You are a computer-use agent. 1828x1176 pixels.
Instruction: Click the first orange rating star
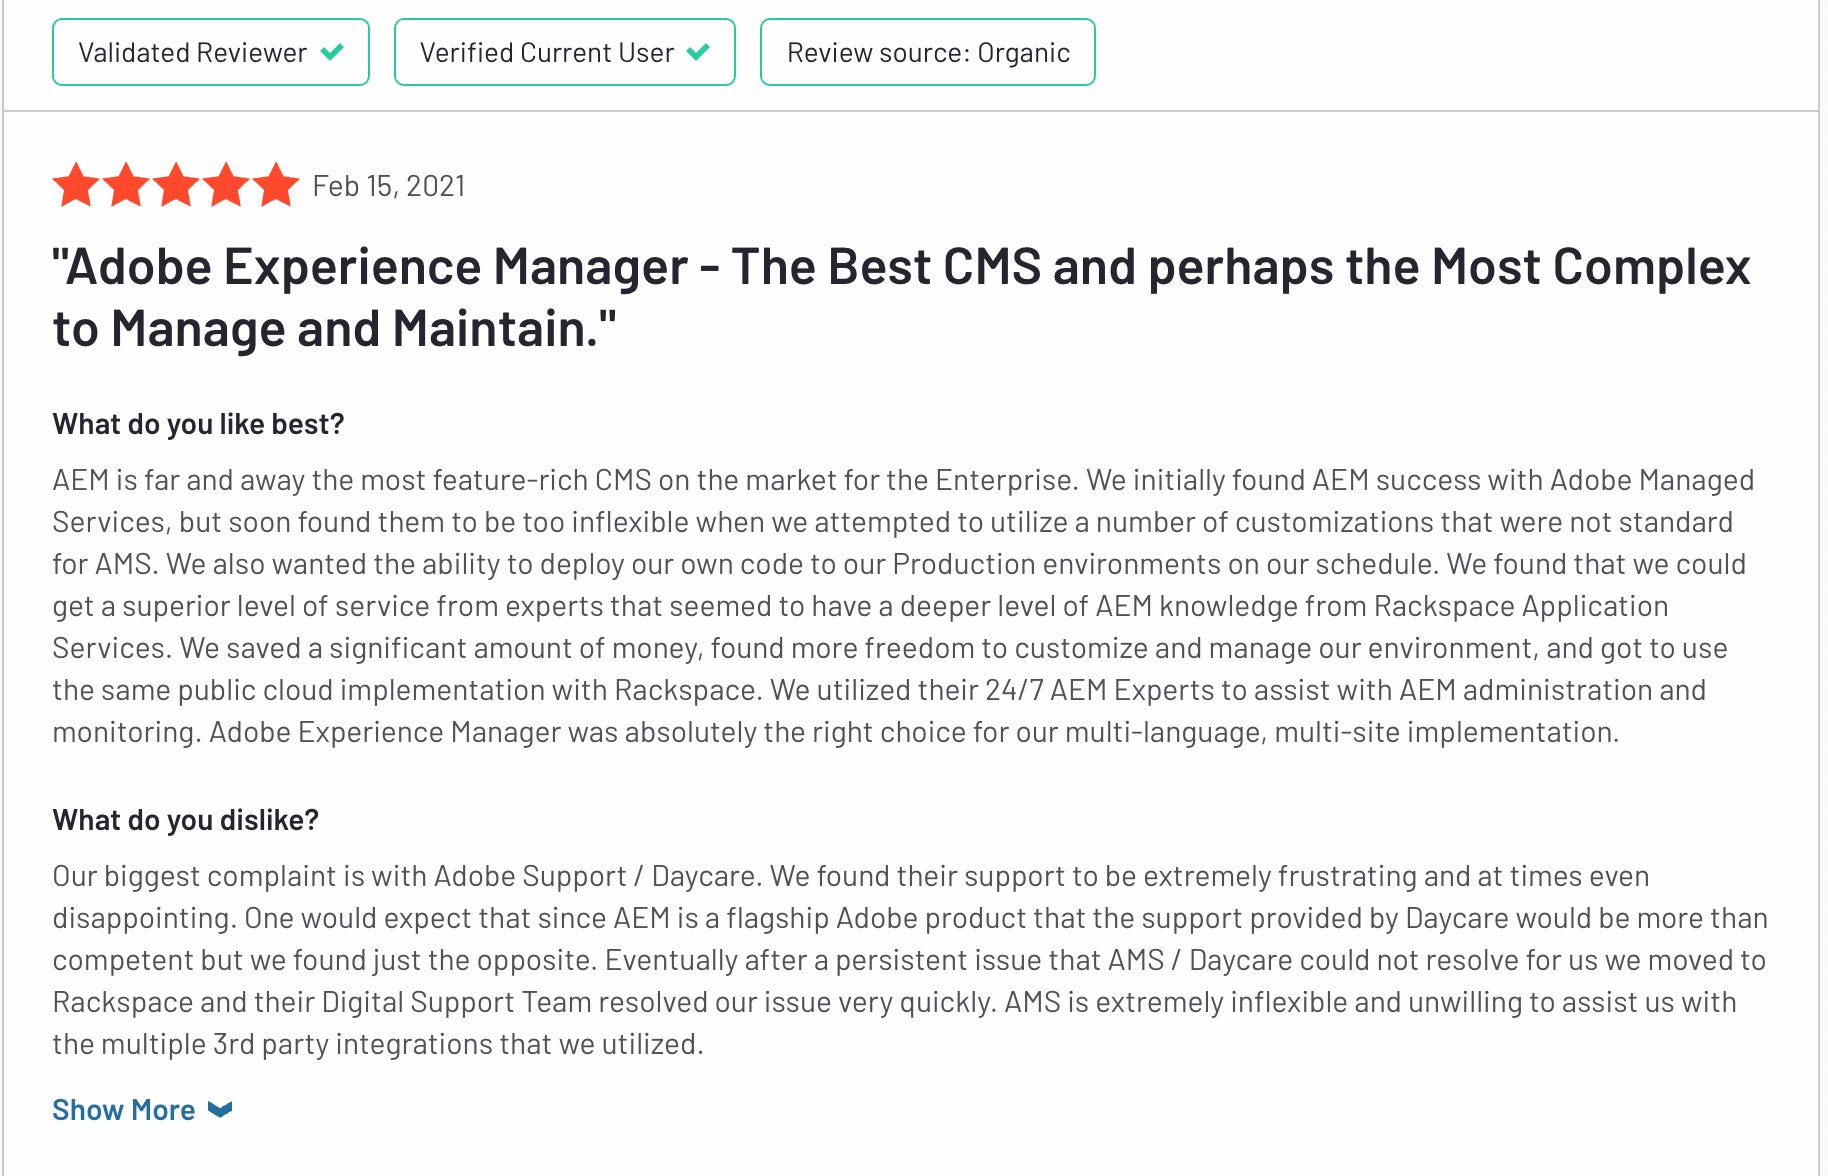[x=76, y=185]
